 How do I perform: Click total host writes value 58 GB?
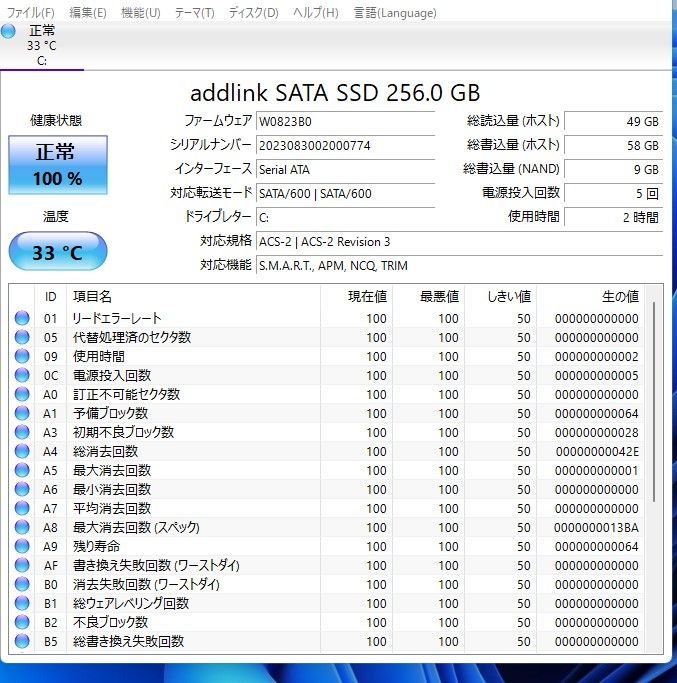pyautogui.click(x=613, y=145)
